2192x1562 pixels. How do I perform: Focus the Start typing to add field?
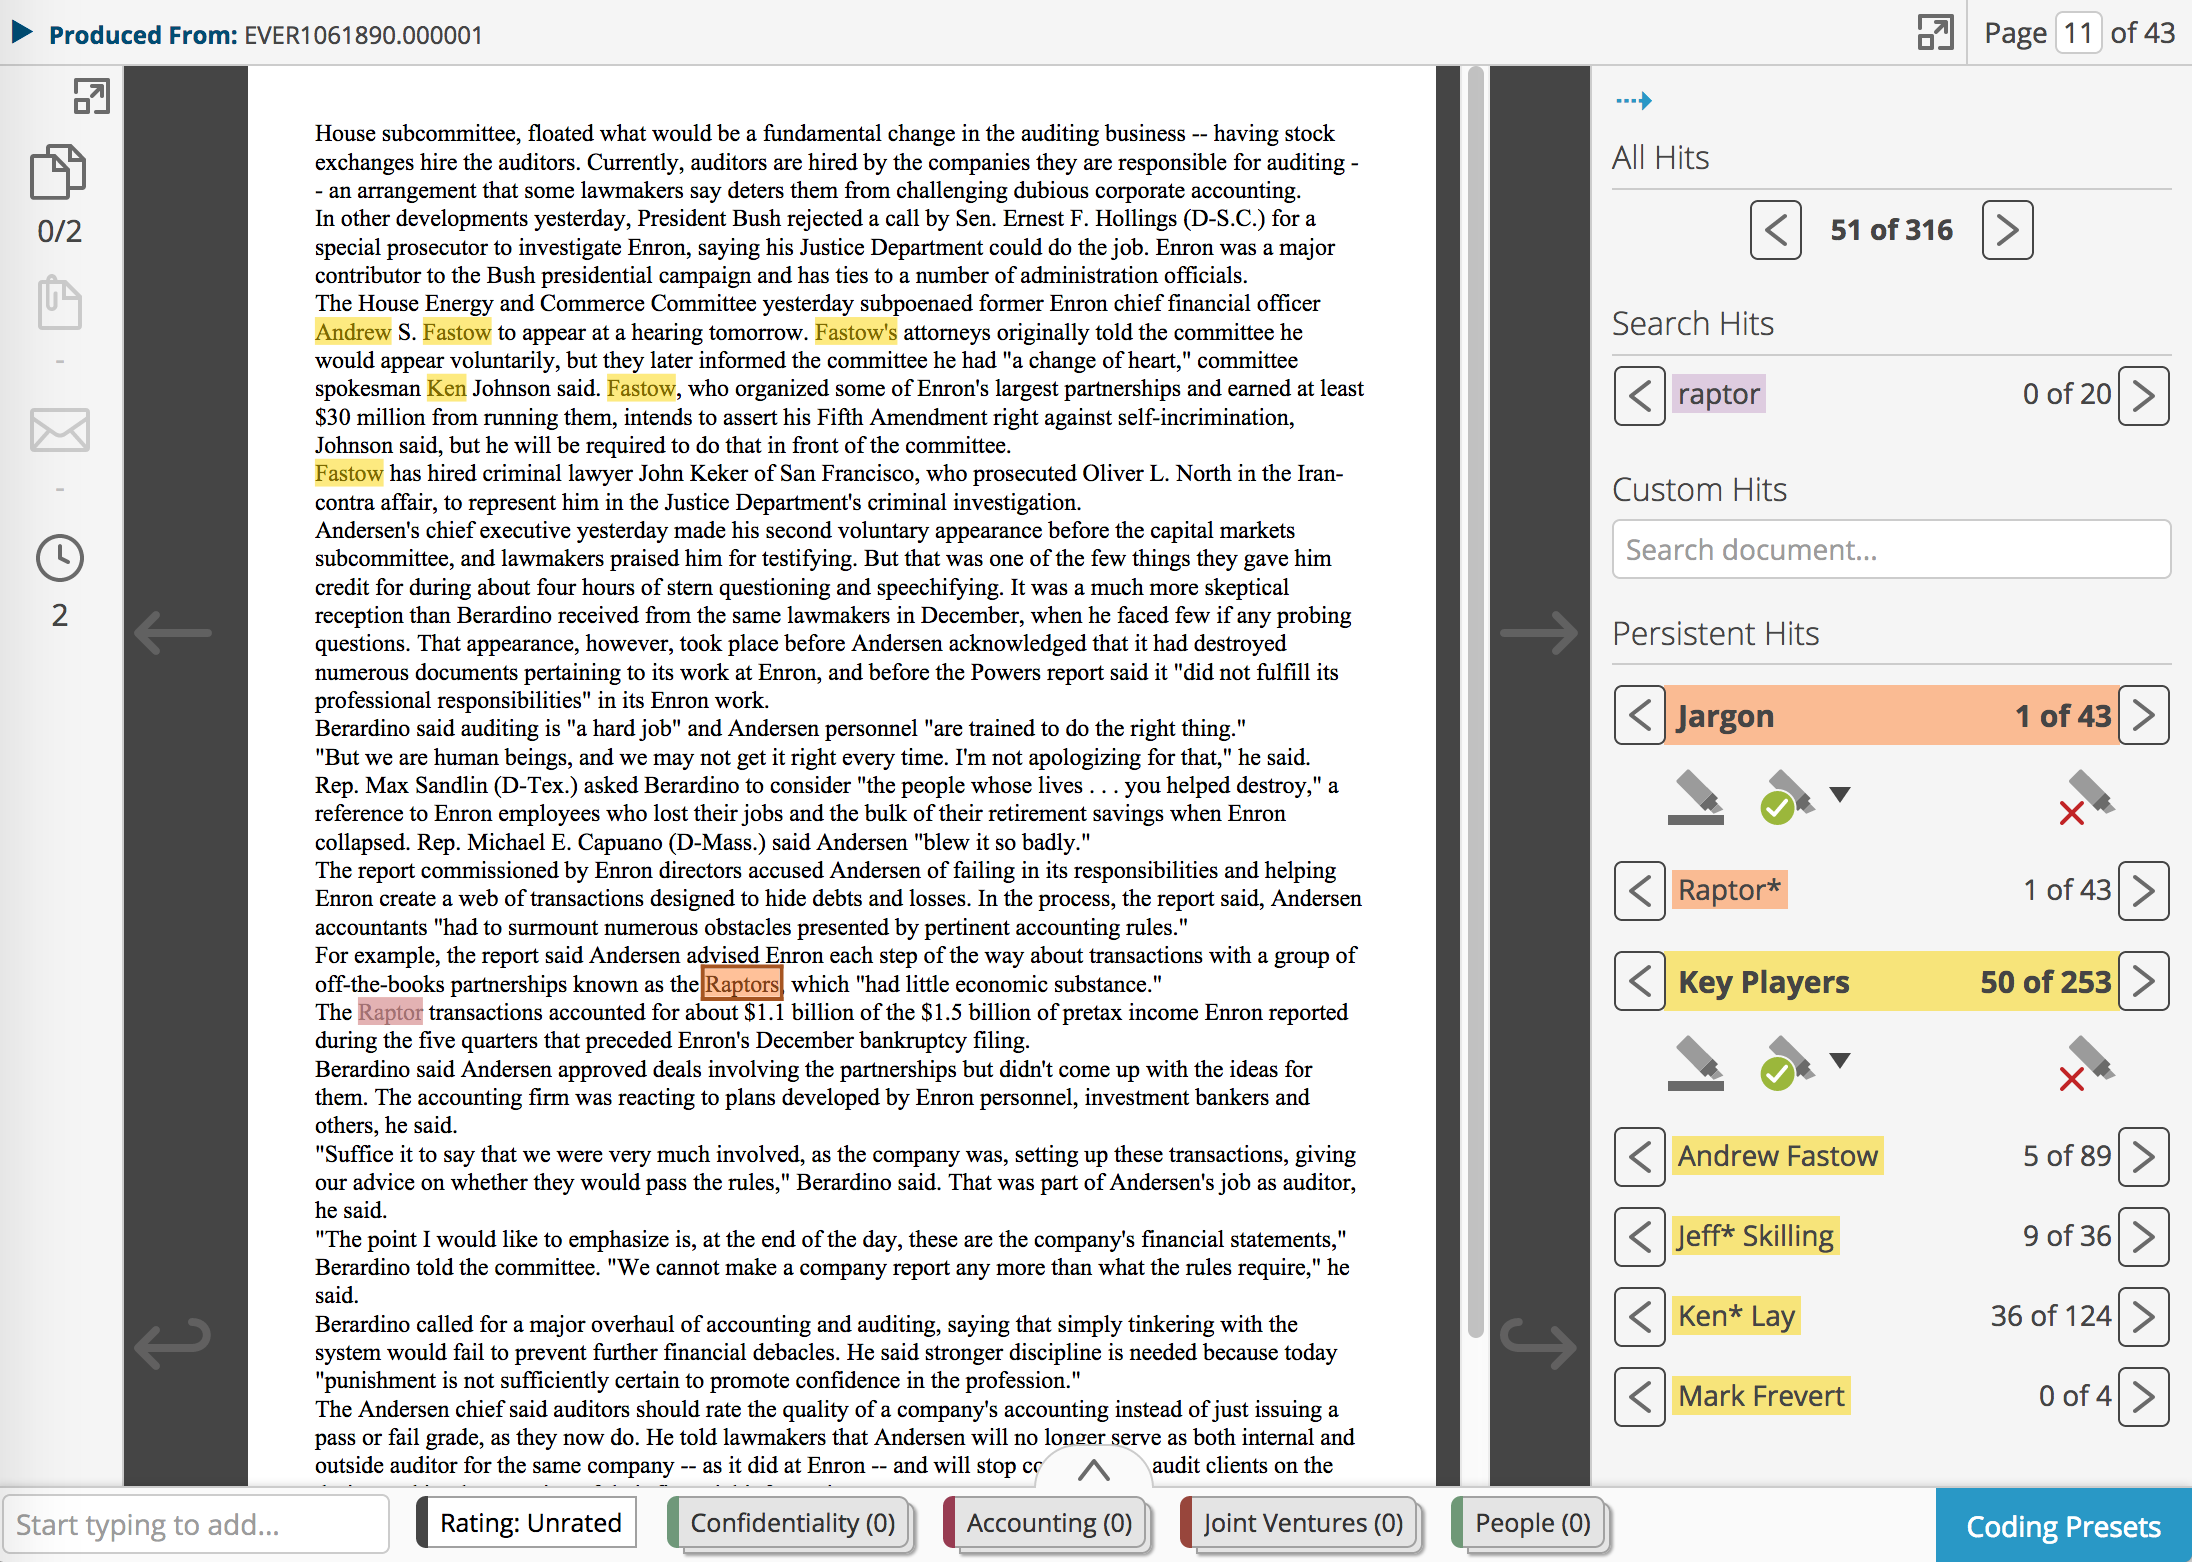[196, 1524]
